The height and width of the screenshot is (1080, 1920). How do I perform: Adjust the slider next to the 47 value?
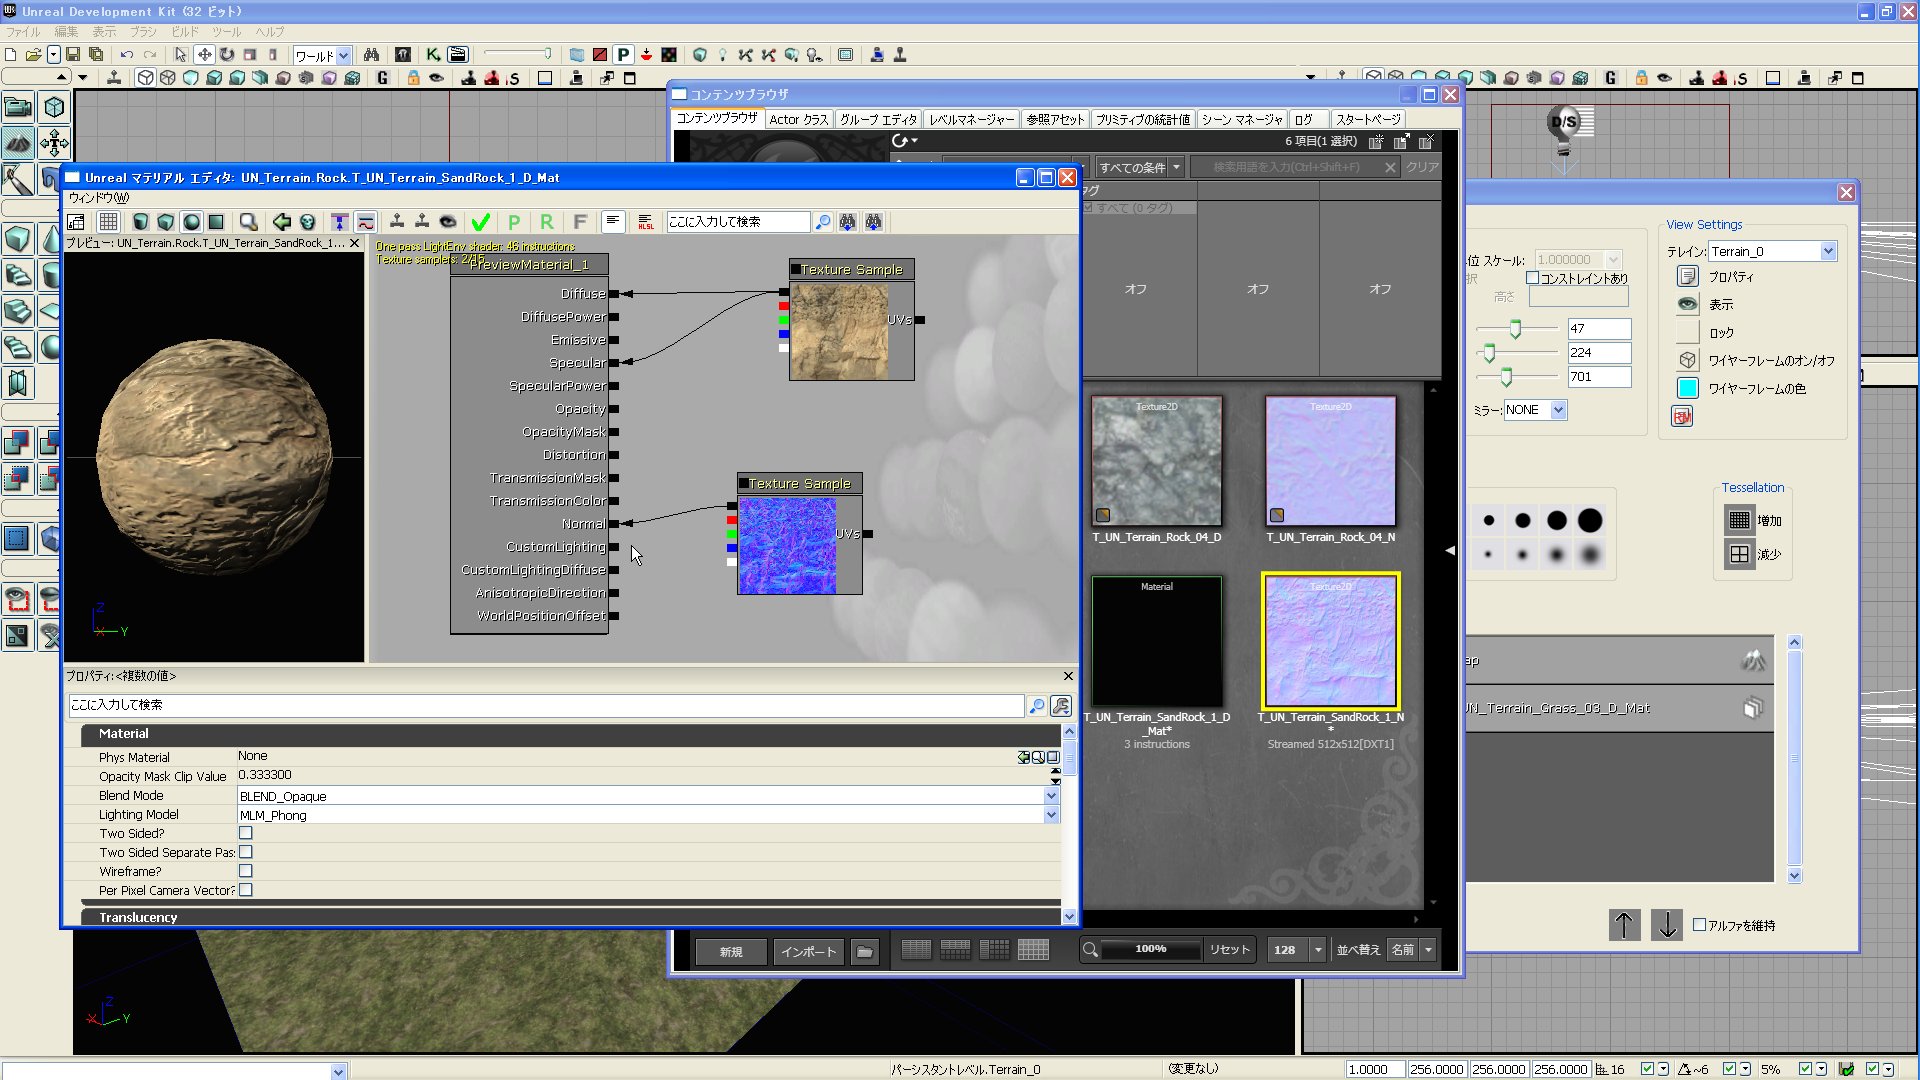click(x=1515, y=329)
